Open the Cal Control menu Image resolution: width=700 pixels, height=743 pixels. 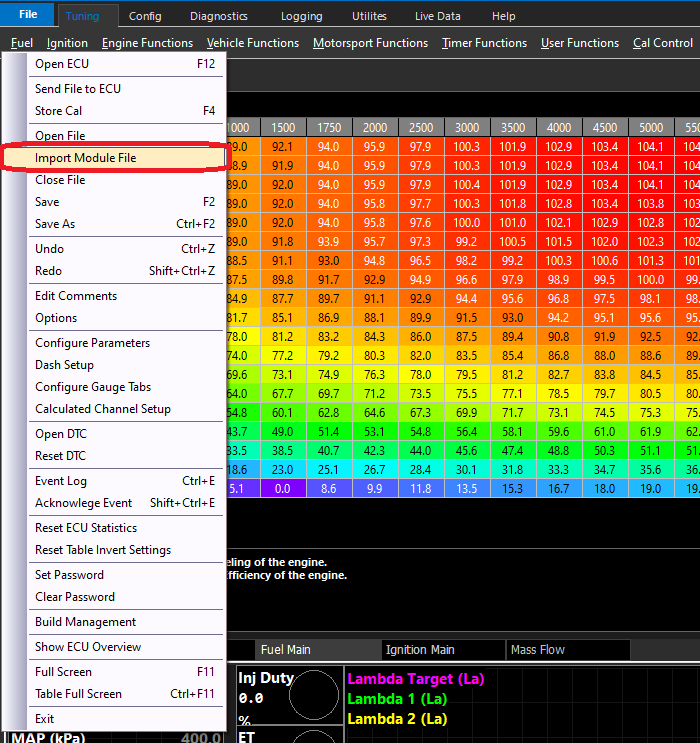pos(663,43)
